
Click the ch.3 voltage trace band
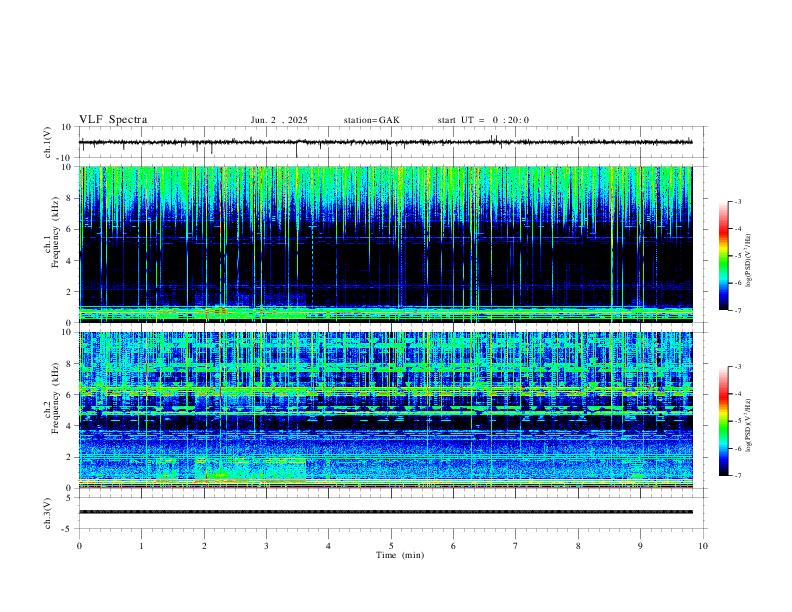(385, 512)
